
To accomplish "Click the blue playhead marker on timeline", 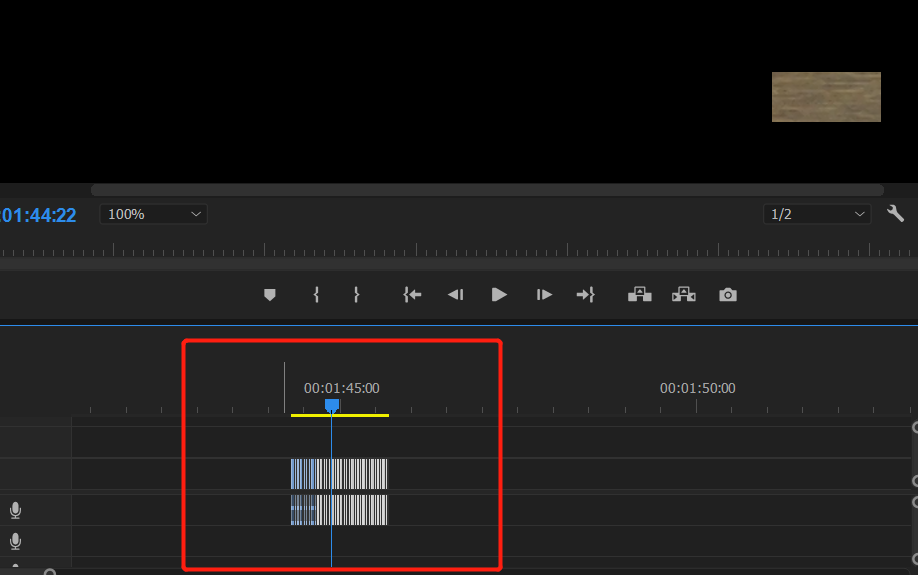I will [x=332, y=405].
